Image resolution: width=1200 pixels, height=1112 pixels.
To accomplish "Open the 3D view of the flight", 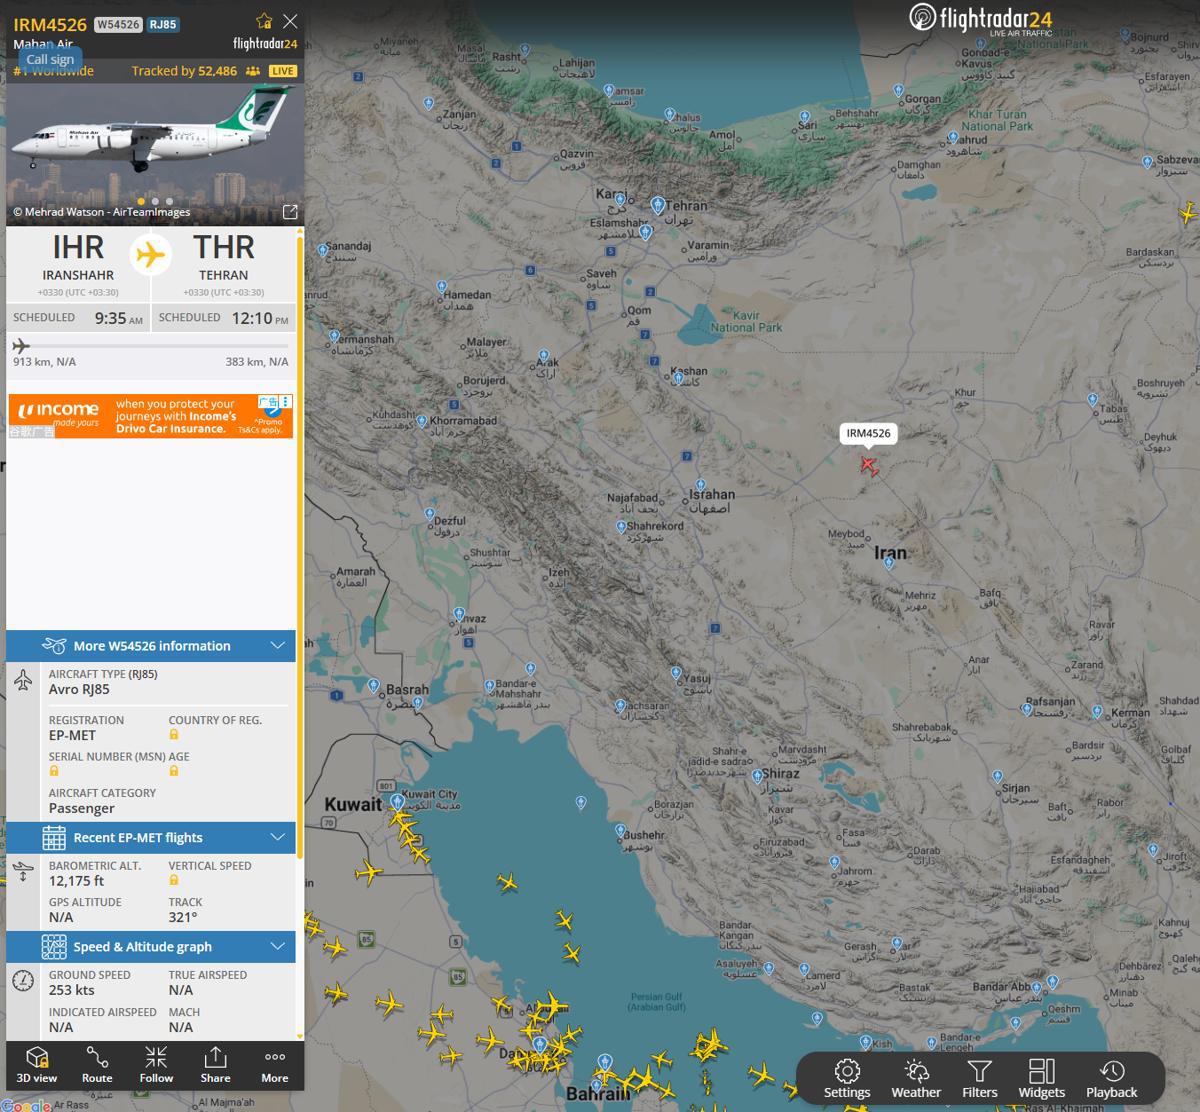I will click(36, 1065).
